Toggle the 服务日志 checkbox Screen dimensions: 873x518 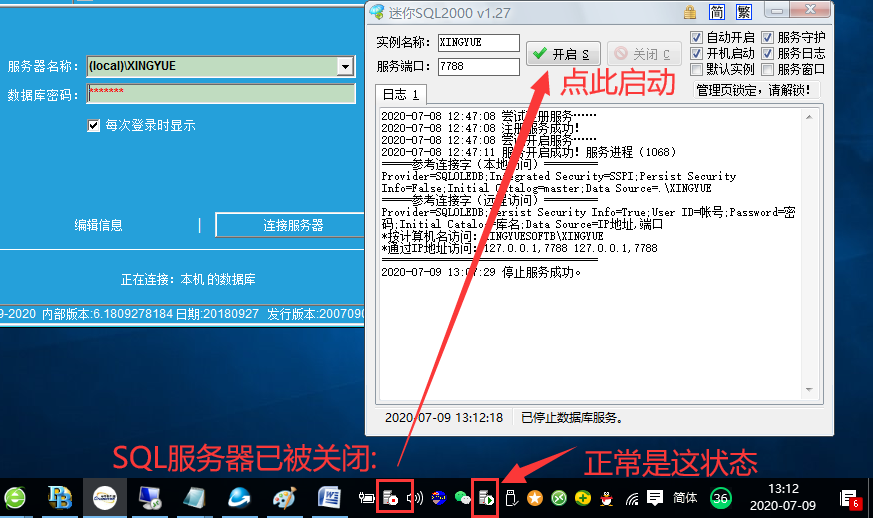(x=767, y=53)
